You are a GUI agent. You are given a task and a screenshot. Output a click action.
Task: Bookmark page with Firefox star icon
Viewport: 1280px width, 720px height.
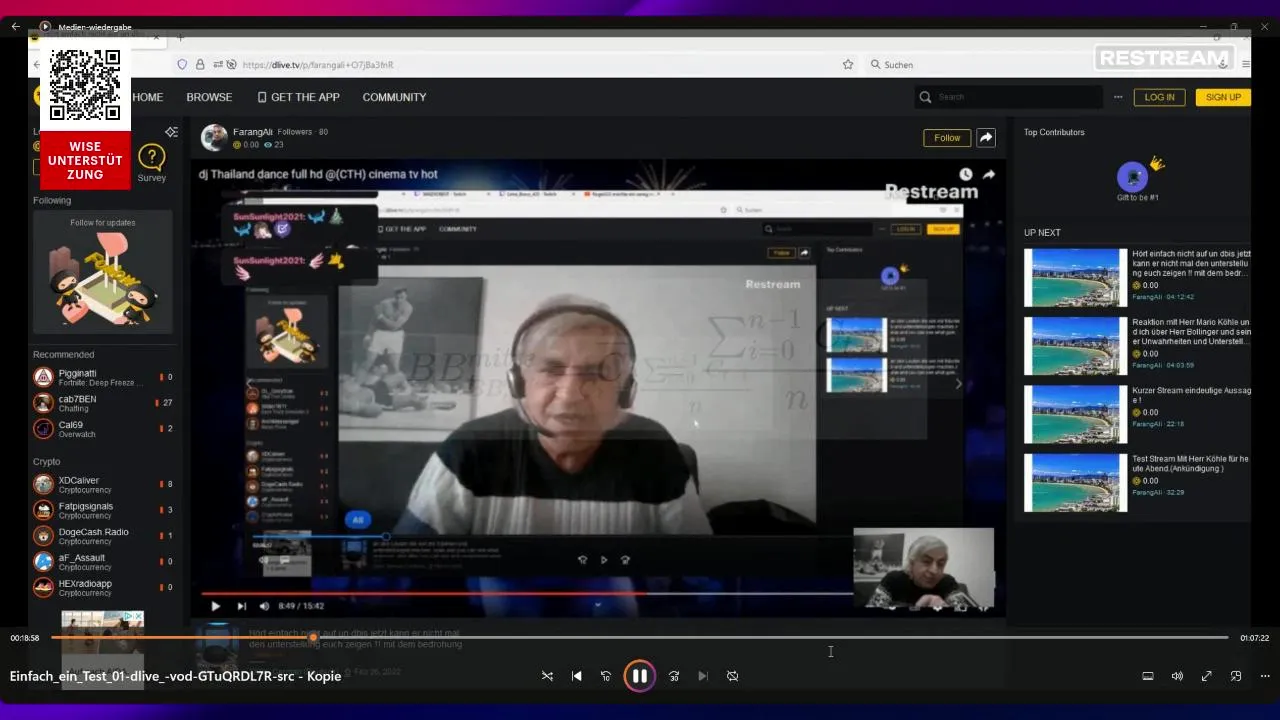[848, 64]
